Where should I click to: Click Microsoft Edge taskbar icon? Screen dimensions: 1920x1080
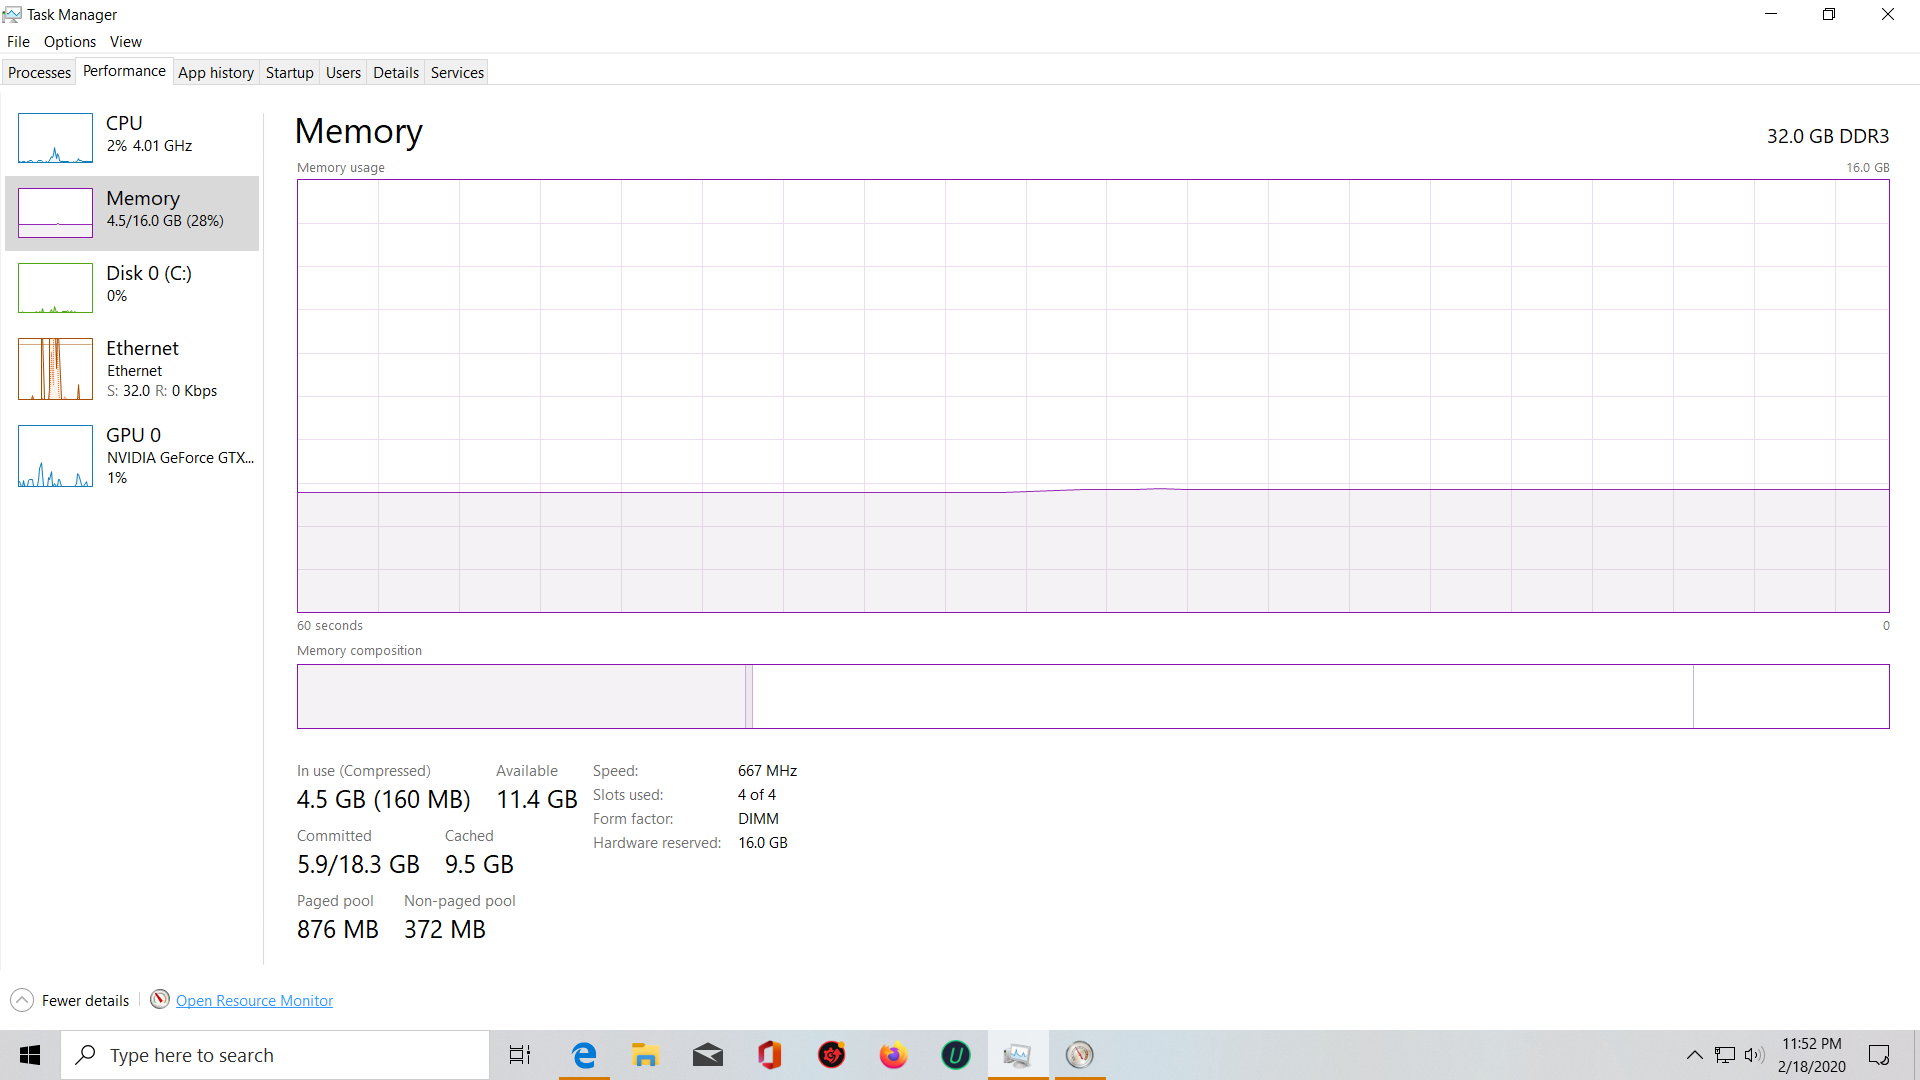584,1055
